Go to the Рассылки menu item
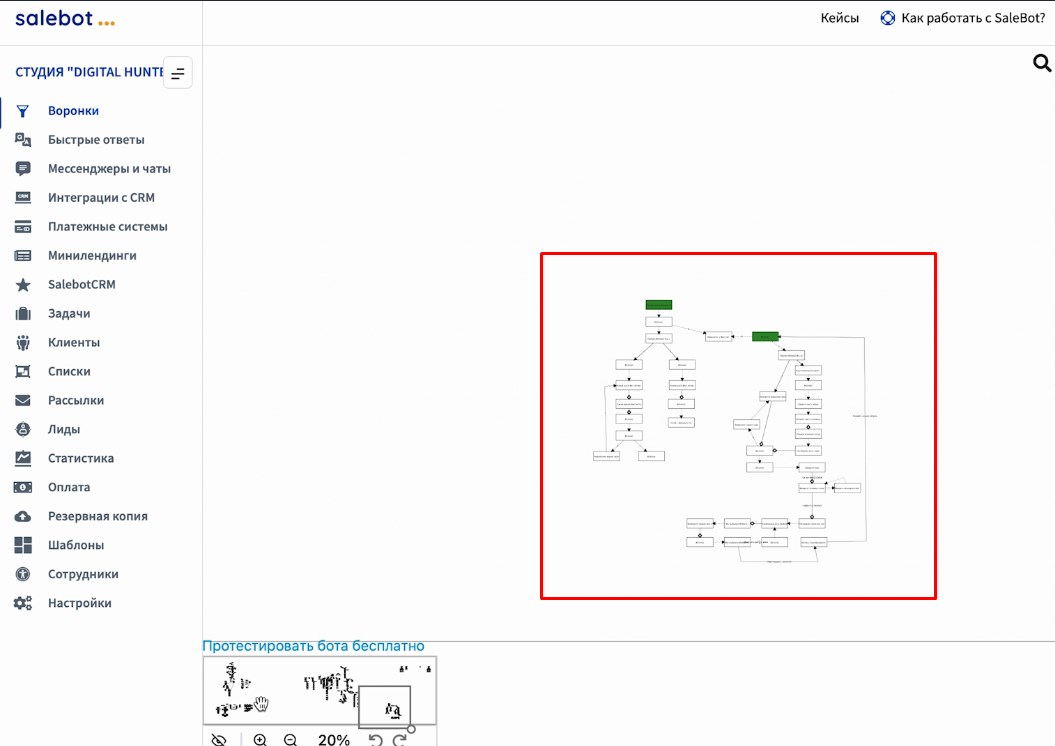Image resolution: width=1055 pixels, height=746 pixels. click(76, 401)
